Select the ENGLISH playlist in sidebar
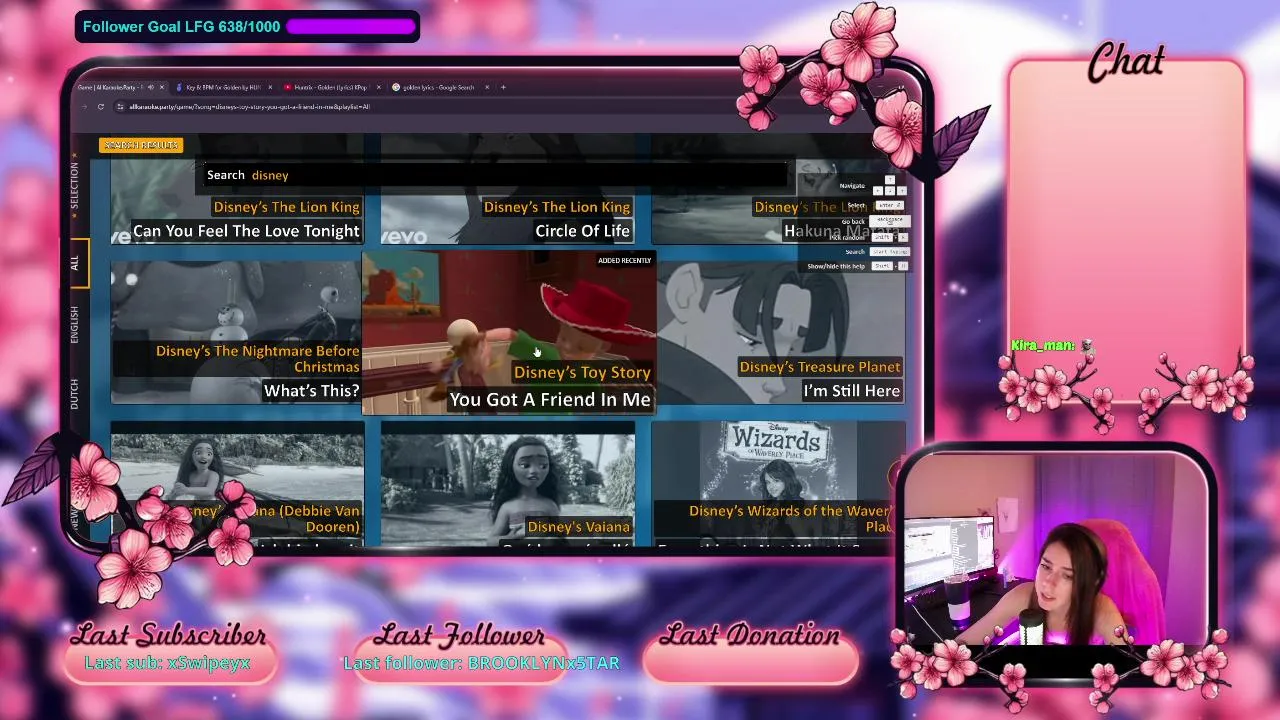 pyautogui.click(x=74, y=326)
